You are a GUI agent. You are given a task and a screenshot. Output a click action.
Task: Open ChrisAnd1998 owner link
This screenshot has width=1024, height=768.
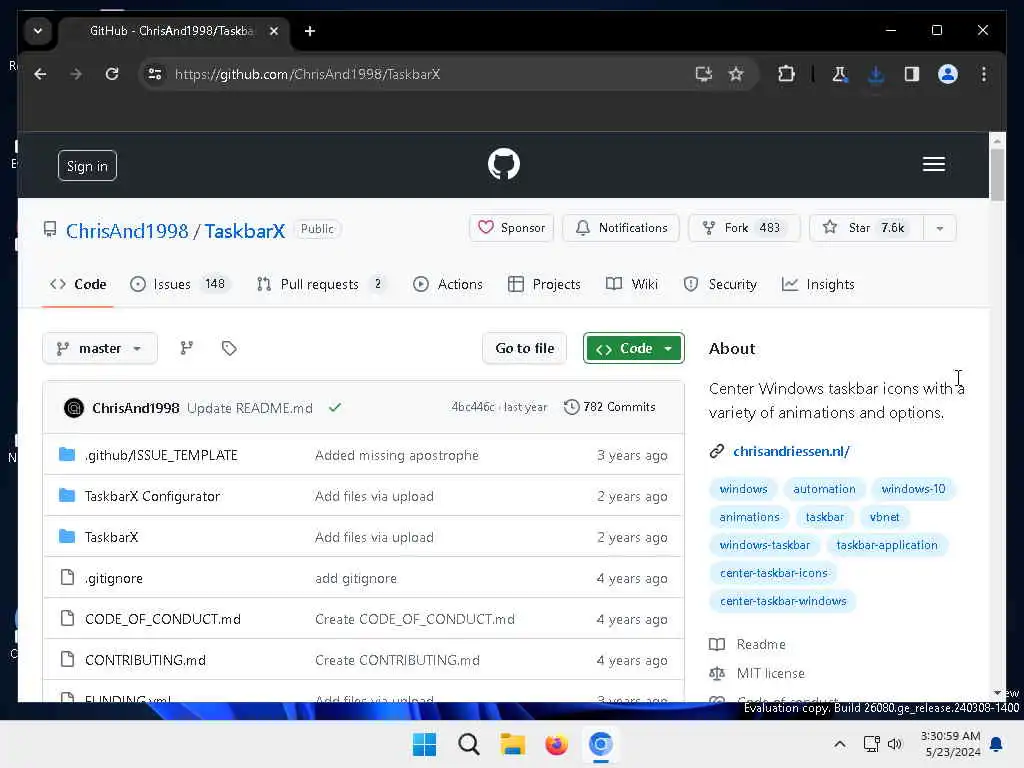[127, 231]
